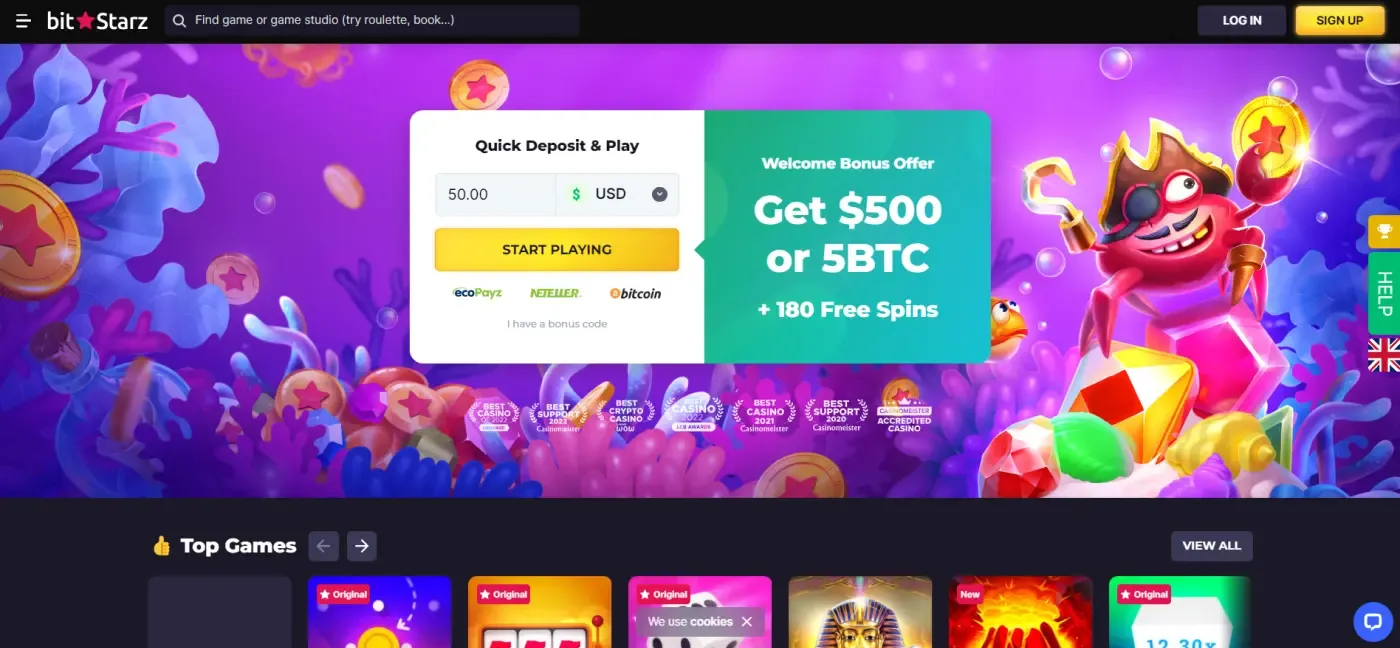
Task: Click the SIGN UP button
Action: pos(1340,21)
